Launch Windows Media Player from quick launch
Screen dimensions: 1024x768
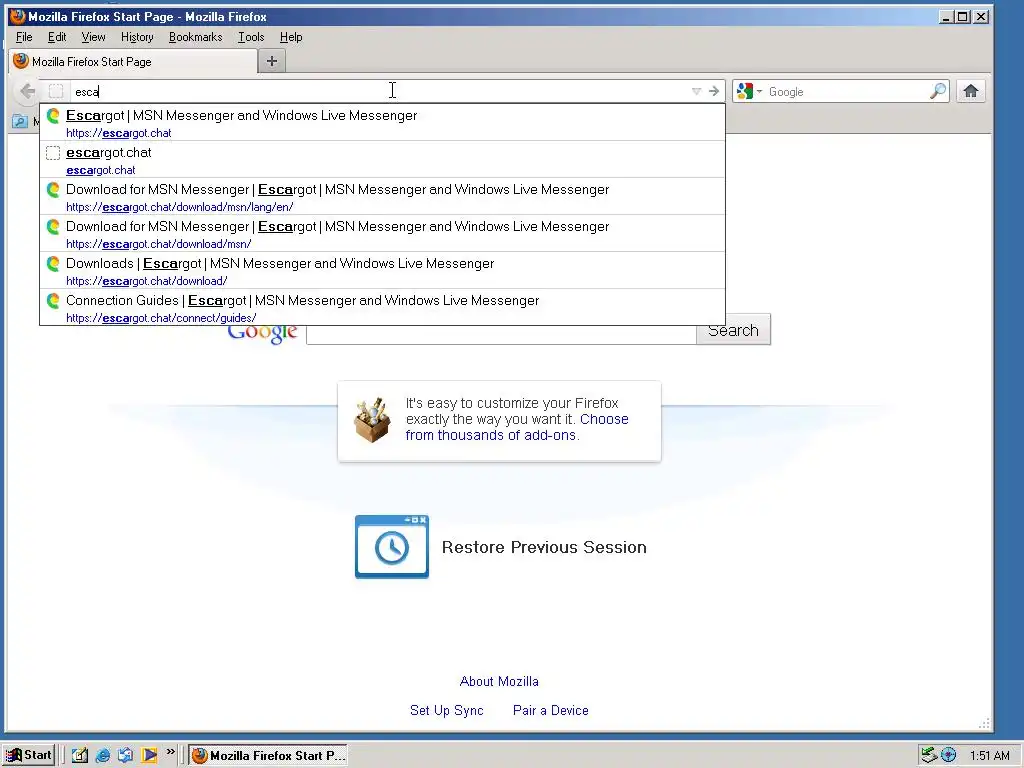[x=150, y=755]
